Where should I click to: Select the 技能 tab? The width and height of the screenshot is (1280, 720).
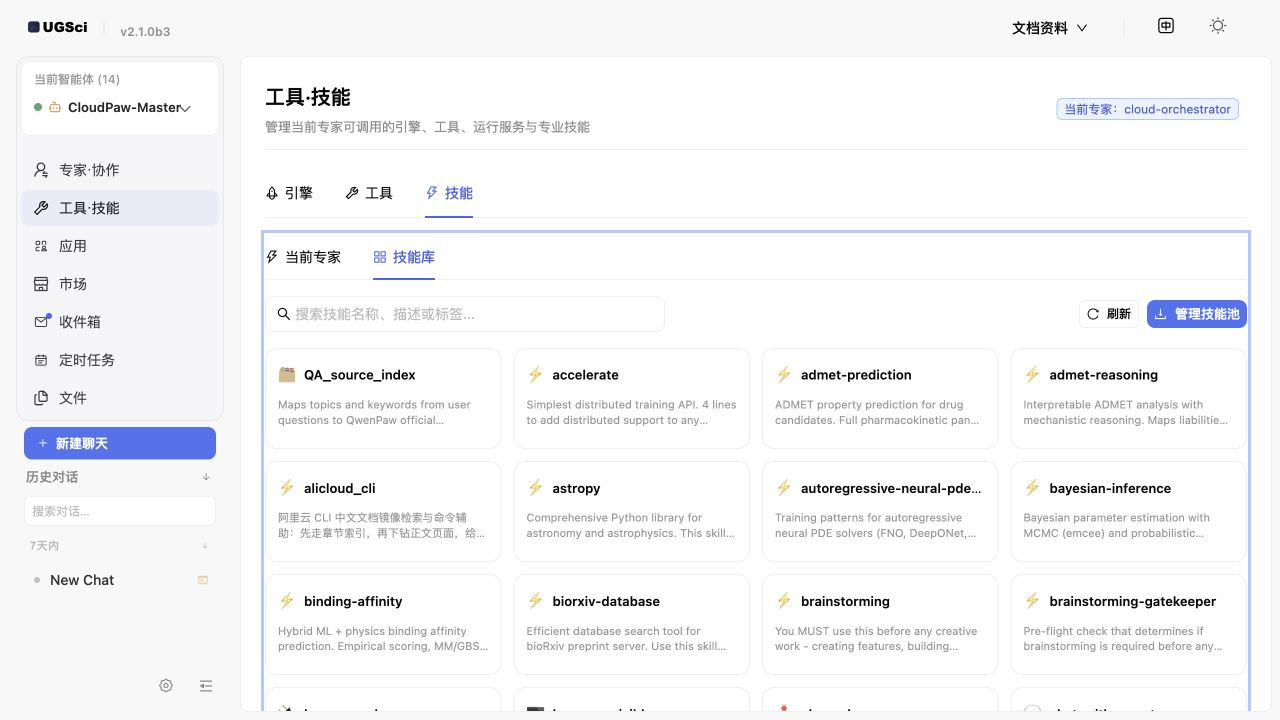[449, 193]
